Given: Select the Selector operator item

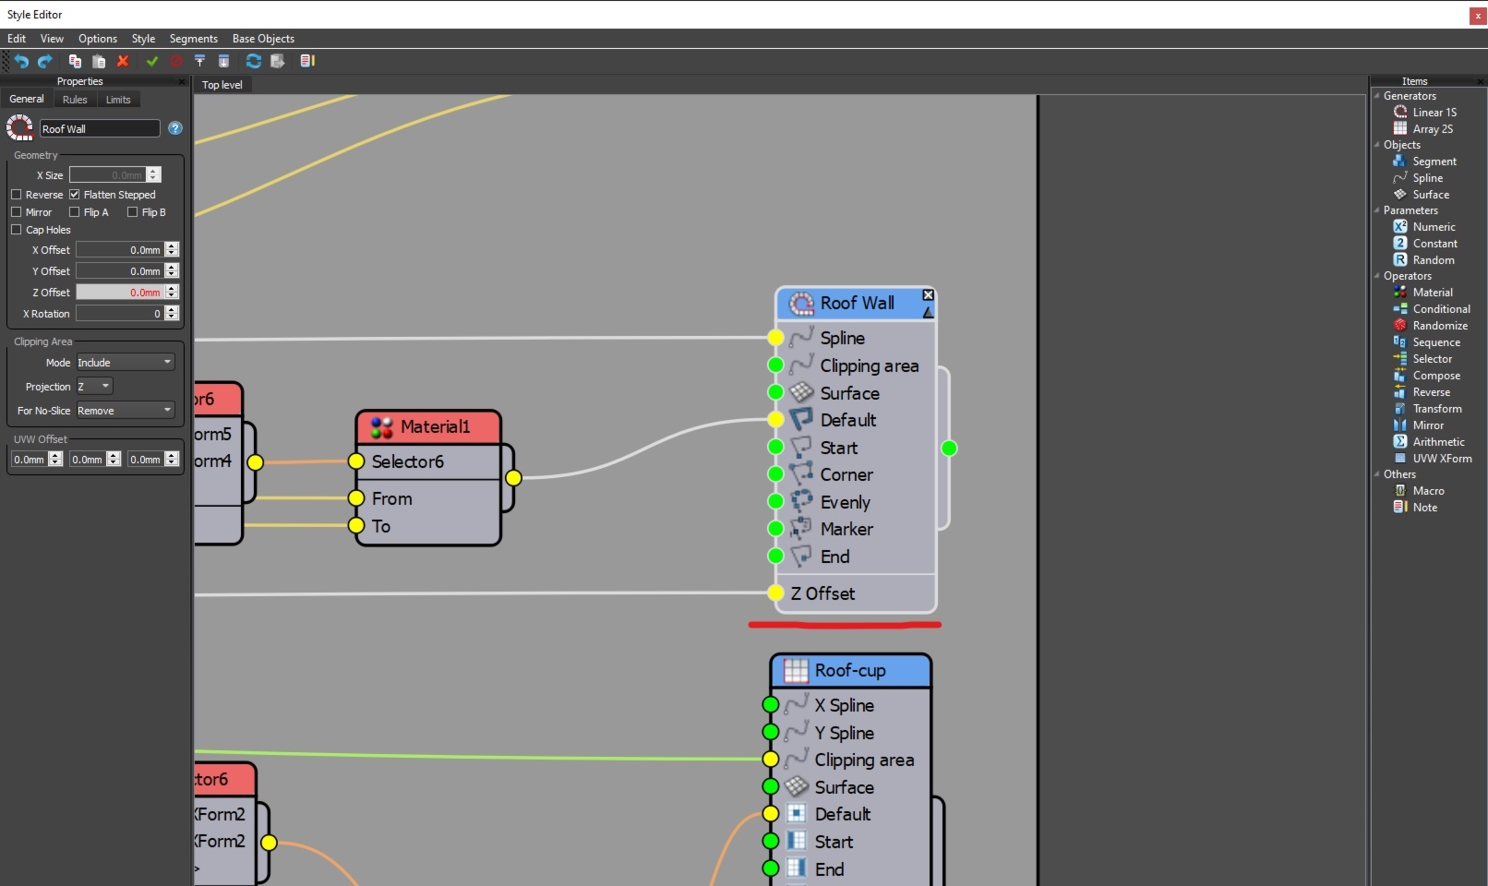Looking at the screenshot, I should (x=1423, y=359).
